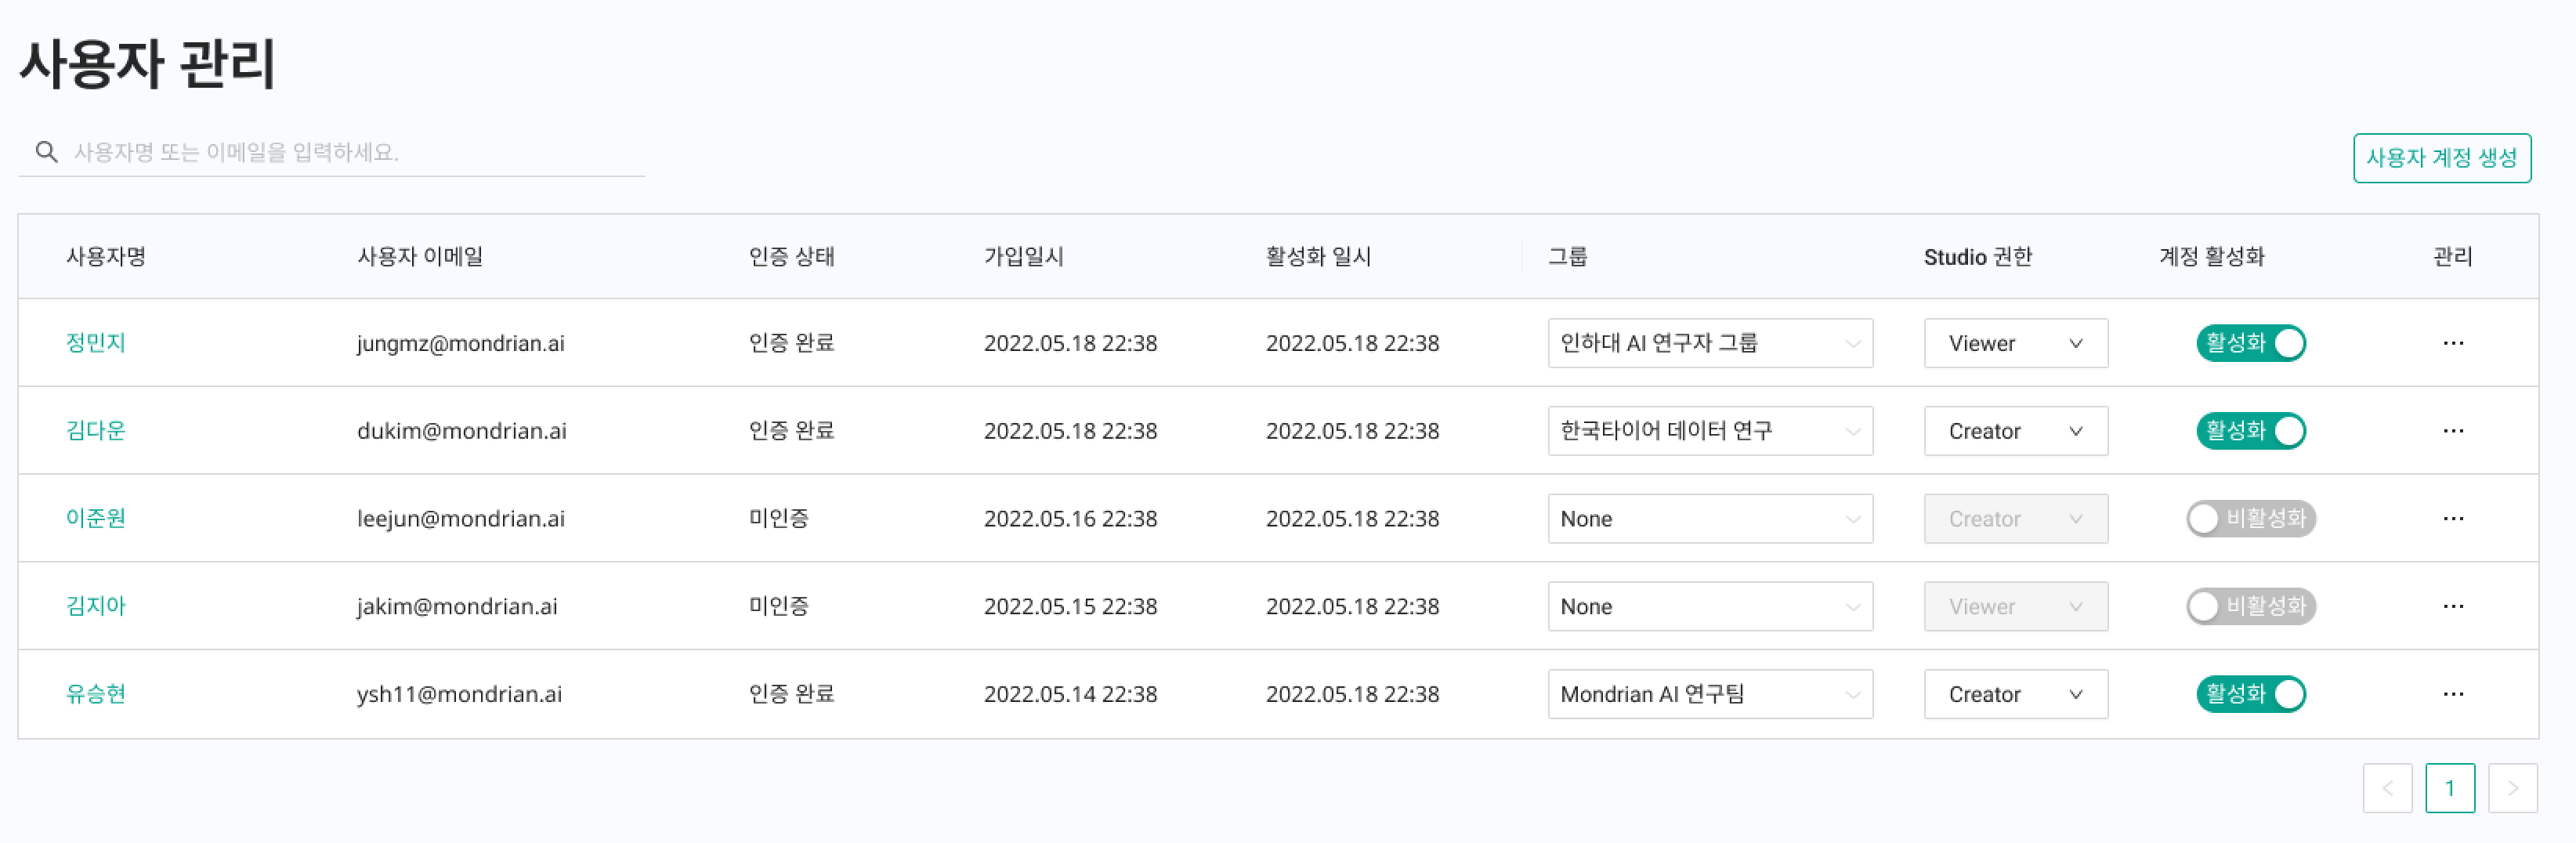Expand the 인하대 AI 연구자 그룹 dropdown

coord(1709,343)
